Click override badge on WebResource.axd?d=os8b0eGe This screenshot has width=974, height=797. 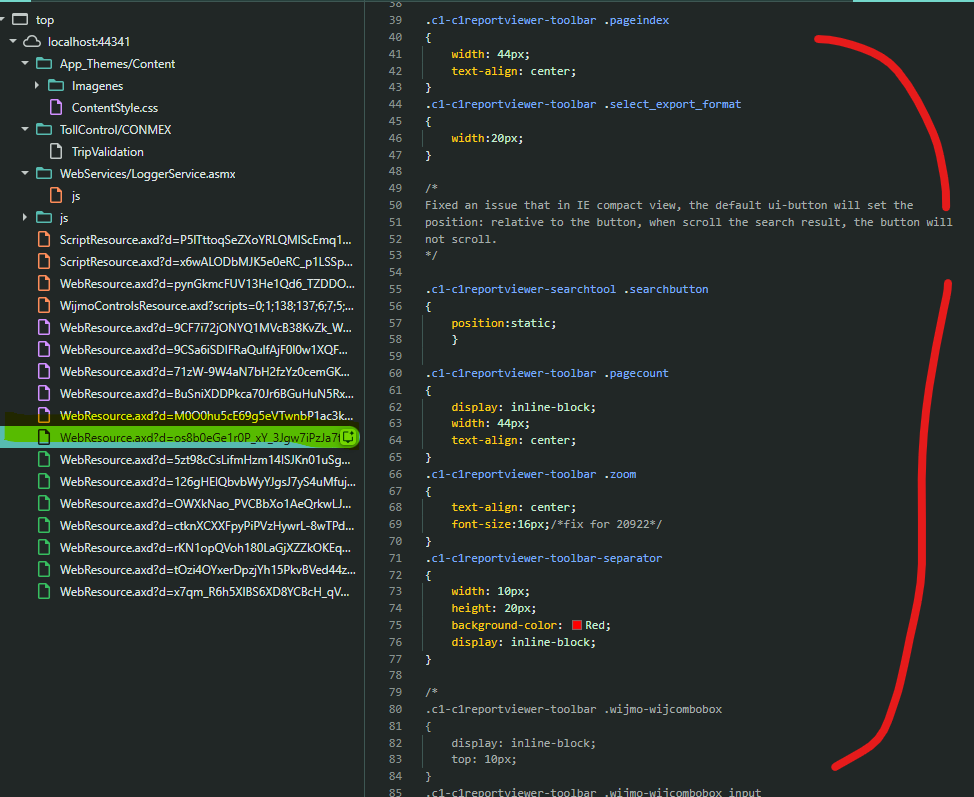click(348, 437)
